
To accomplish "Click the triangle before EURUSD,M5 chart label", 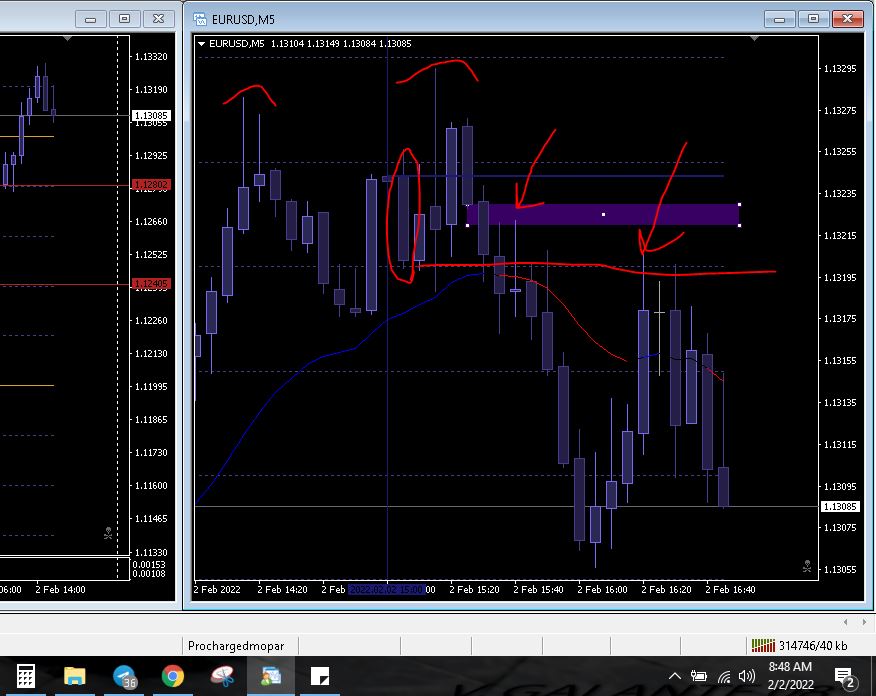I will click(201, 44).
